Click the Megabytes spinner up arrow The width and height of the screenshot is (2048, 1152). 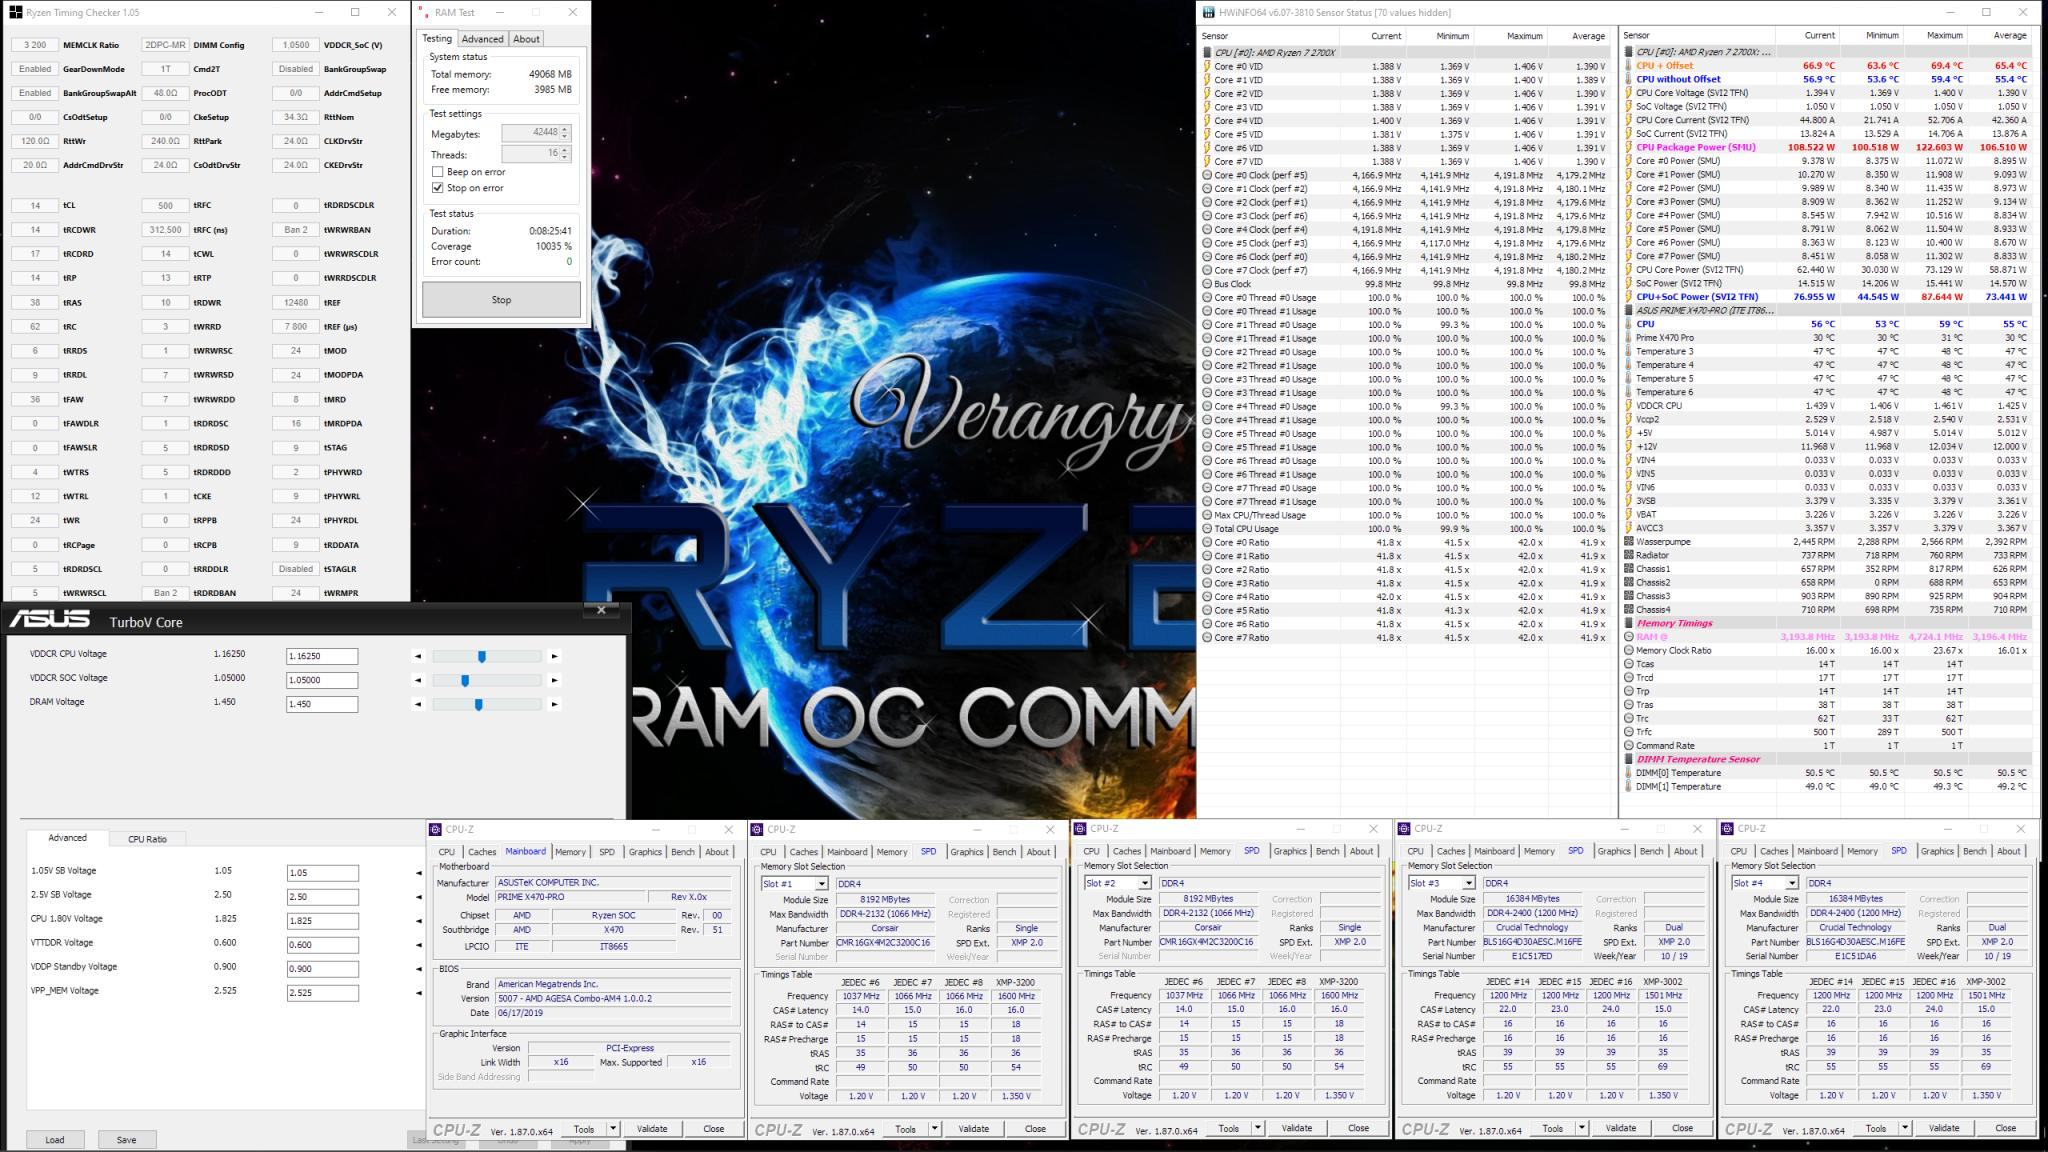[x=565, y=130]
